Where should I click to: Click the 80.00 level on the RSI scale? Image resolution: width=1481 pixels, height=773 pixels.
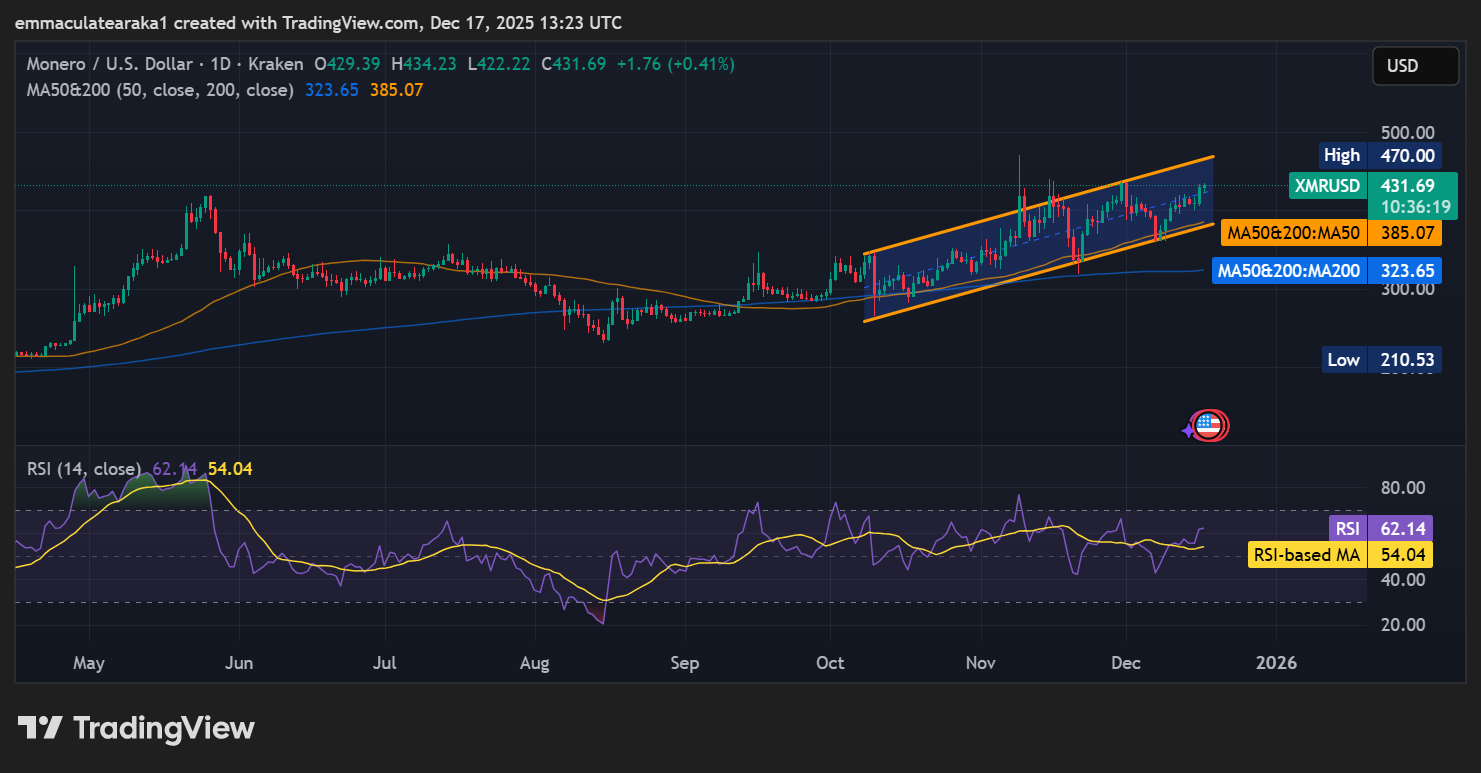pos(1403,488)
